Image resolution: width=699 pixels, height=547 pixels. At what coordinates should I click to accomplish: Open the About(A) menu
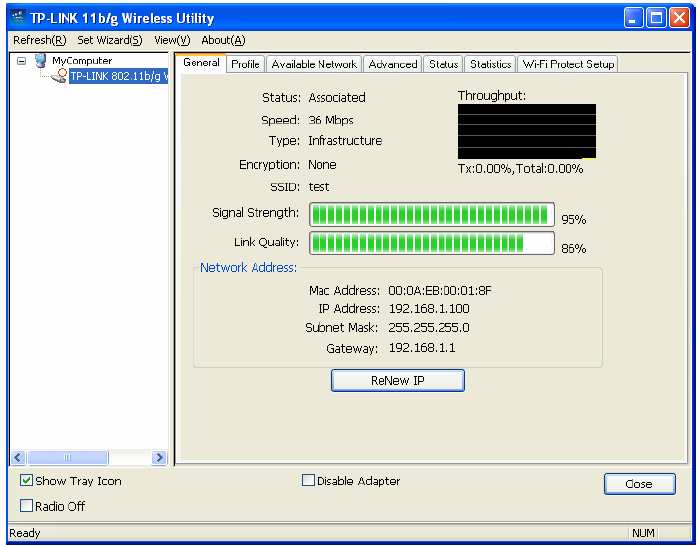coord(223,40)
